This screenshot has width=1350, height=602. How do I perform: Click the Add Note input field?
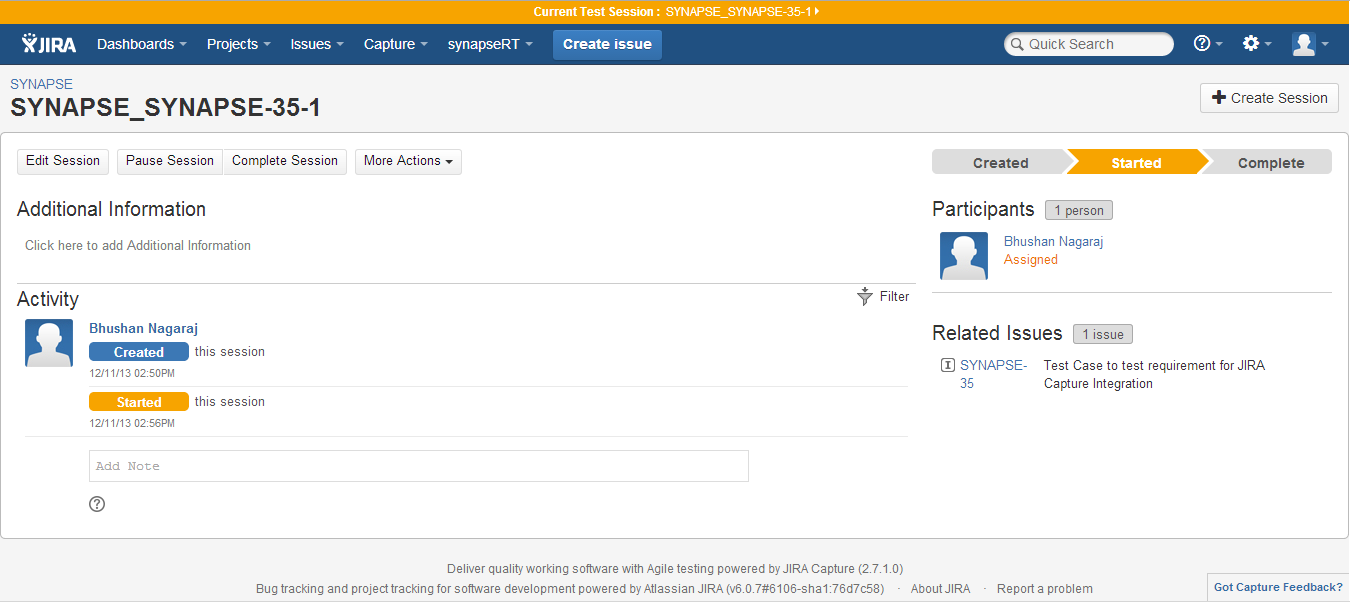pos(419,466)
